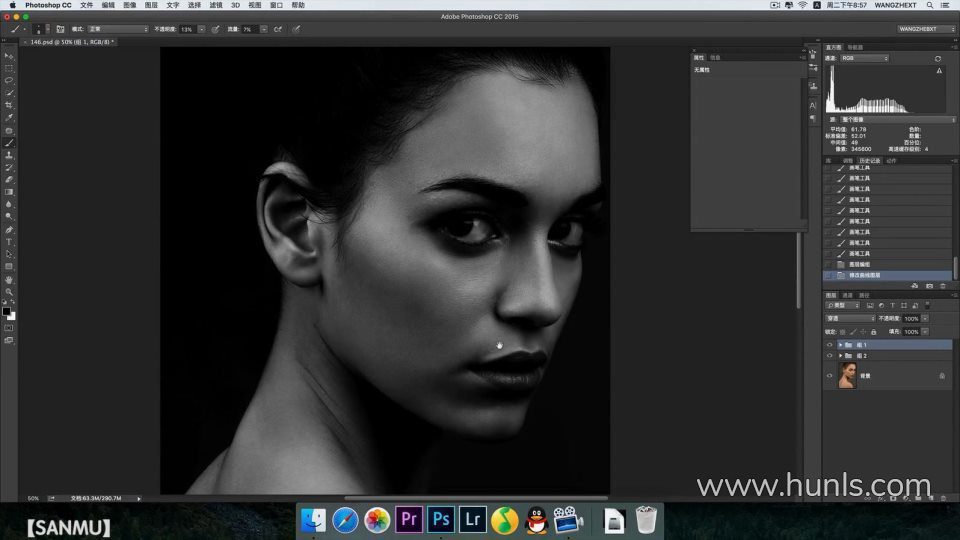Hide the 组 1 layer group

point(829,344)
